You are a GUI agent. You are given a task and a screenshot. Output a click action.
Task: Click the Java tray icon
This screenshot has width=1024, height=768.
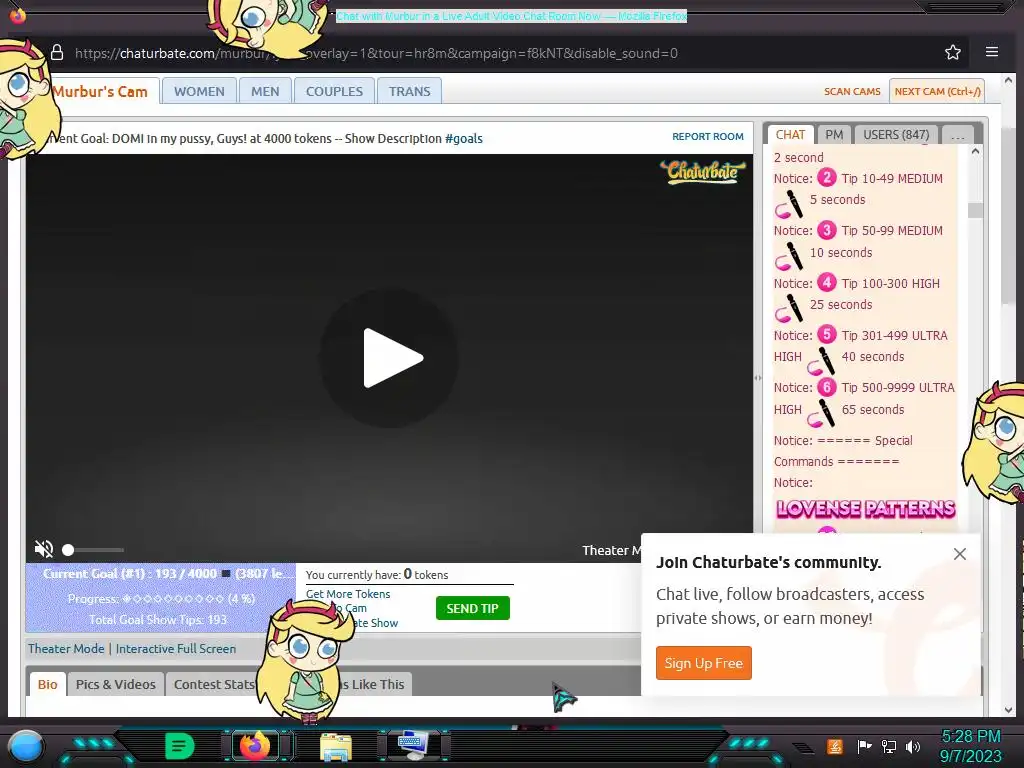tap(834, 746)
